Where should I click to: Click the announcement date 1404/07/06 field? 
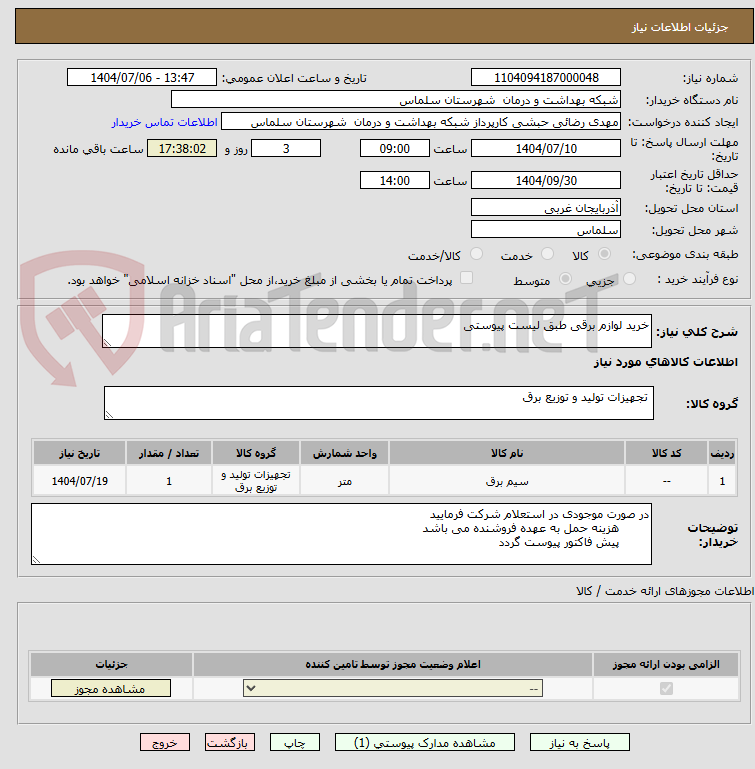(x=142, y=77)
